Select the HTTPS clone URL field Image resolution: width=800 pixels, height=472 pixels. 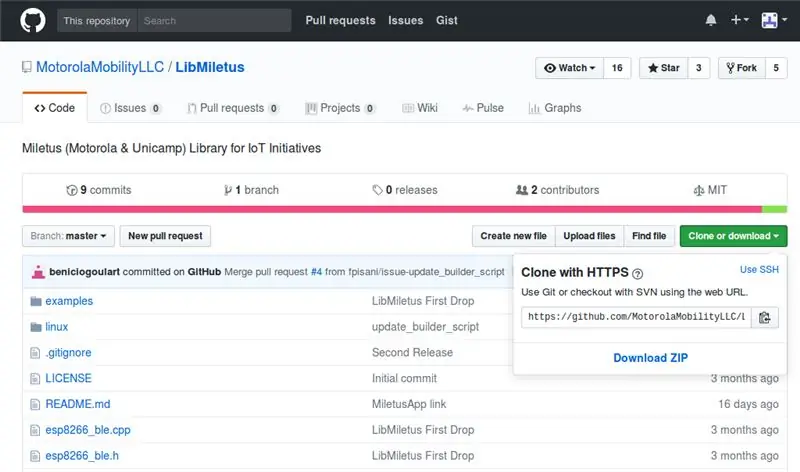636,317
